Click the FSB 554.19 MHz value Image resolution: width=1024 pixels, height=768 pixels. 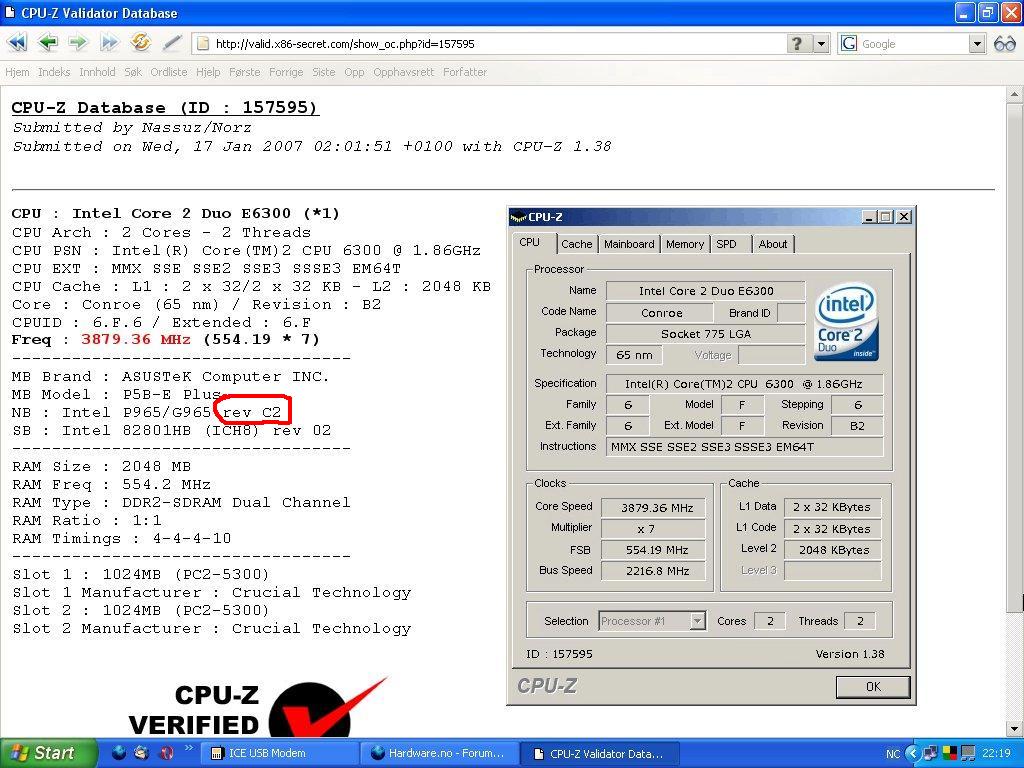(x=654, y=550)
